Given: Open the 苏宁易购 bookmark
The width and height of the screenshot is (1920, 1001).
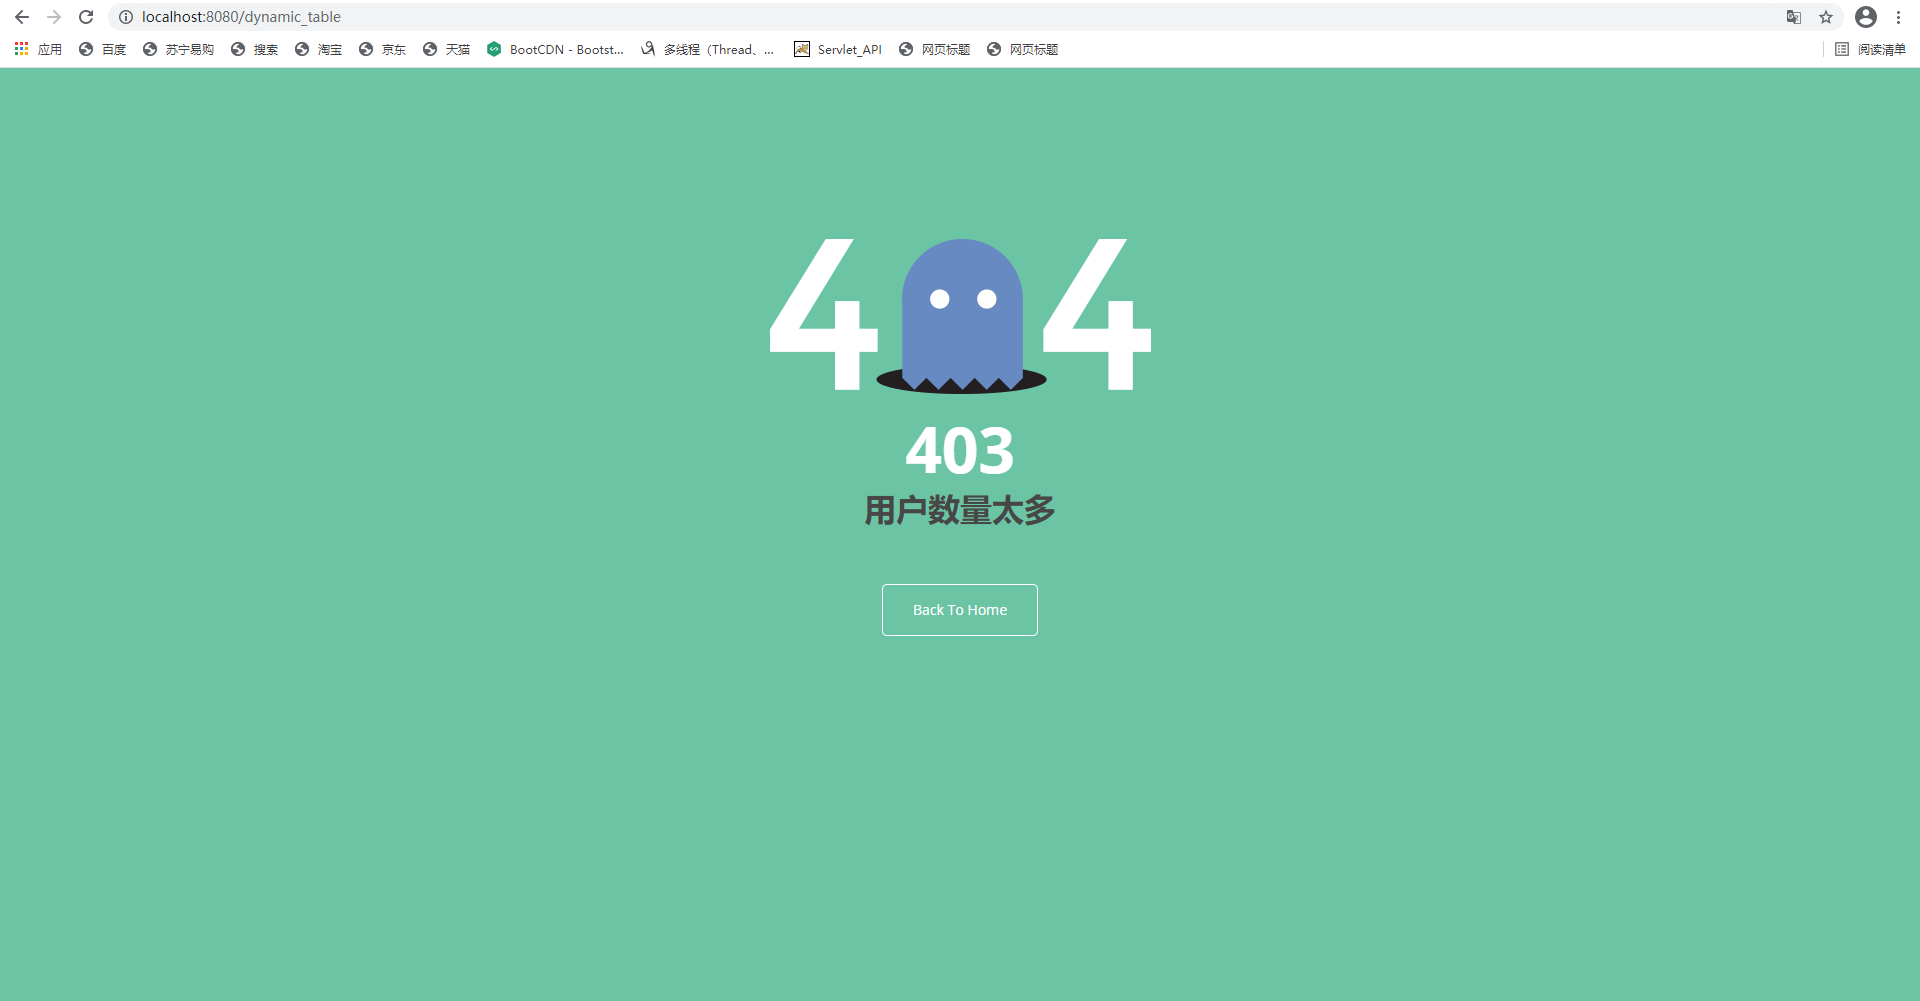Looking at the screenshot, I should click(178, 49).
